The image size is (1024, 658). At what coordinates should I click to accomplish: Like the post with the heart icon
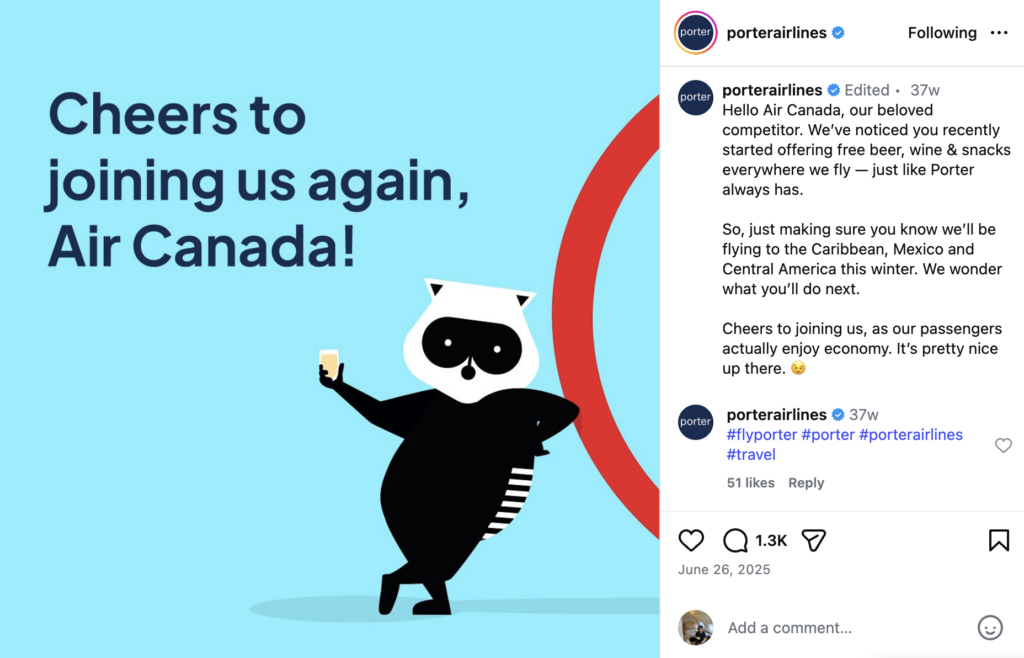pyautogui.click(x=691, y=540)
